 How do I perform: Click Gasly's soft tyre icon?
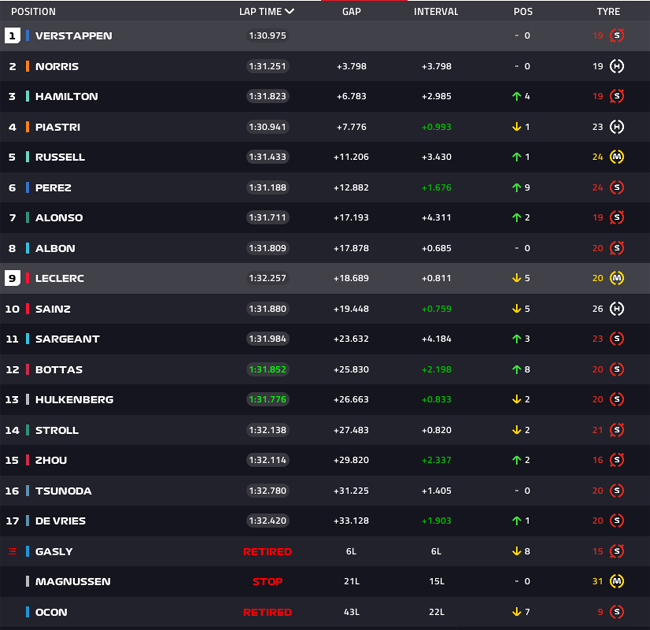617,551
